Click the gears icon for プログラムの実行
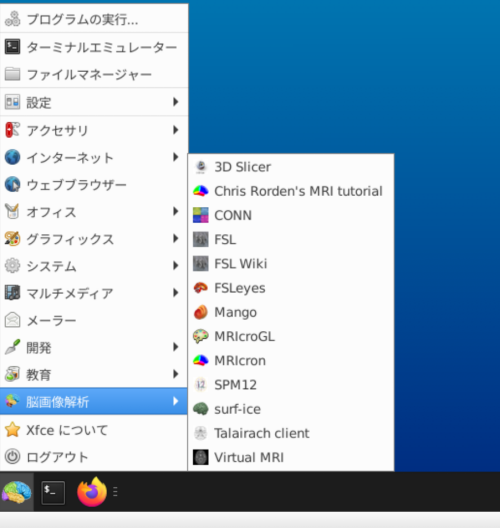Viewport: 500px width, 528px height. 12,19
